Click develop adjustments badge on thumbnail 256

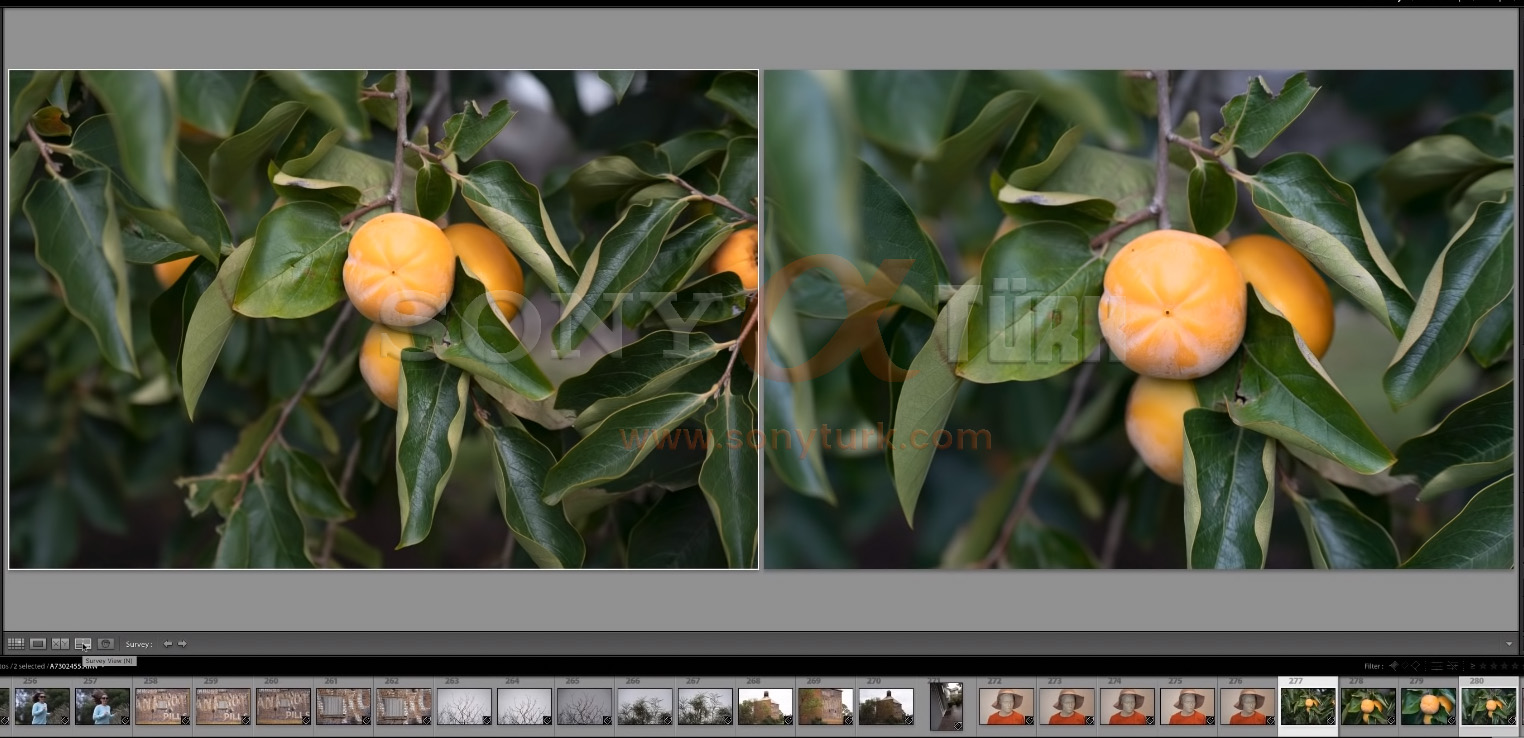64,720
